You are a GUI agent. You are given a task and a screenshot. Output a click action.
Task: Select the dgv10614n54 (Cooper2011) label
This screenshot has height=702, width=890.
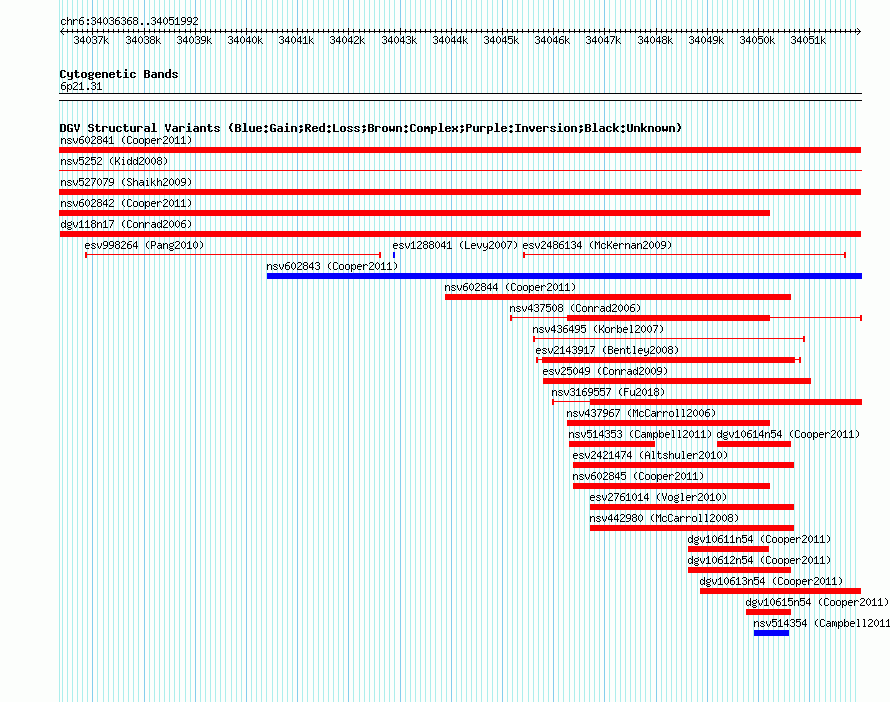(788, 434)
